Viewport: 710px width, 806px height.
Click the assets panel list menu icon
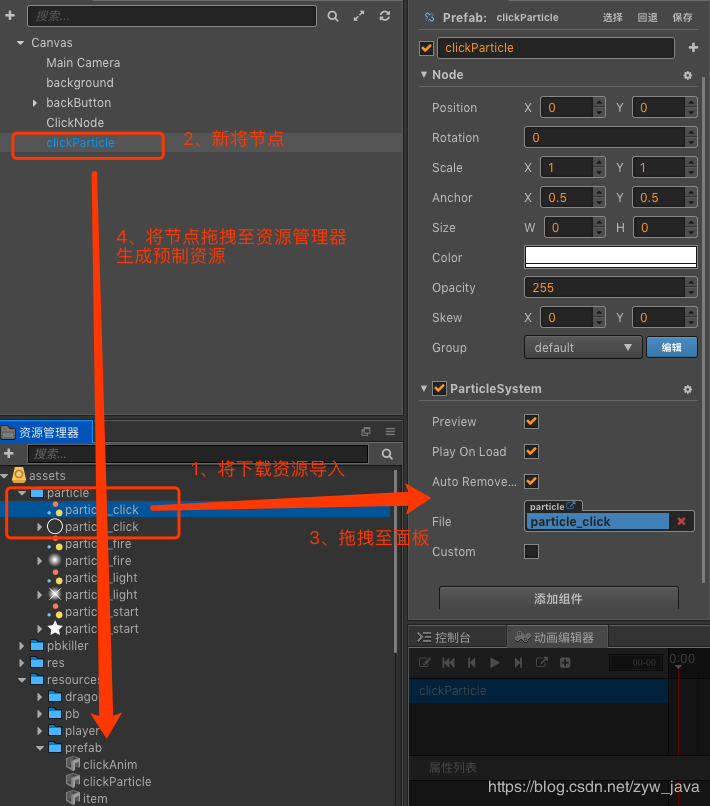(390, 431)
